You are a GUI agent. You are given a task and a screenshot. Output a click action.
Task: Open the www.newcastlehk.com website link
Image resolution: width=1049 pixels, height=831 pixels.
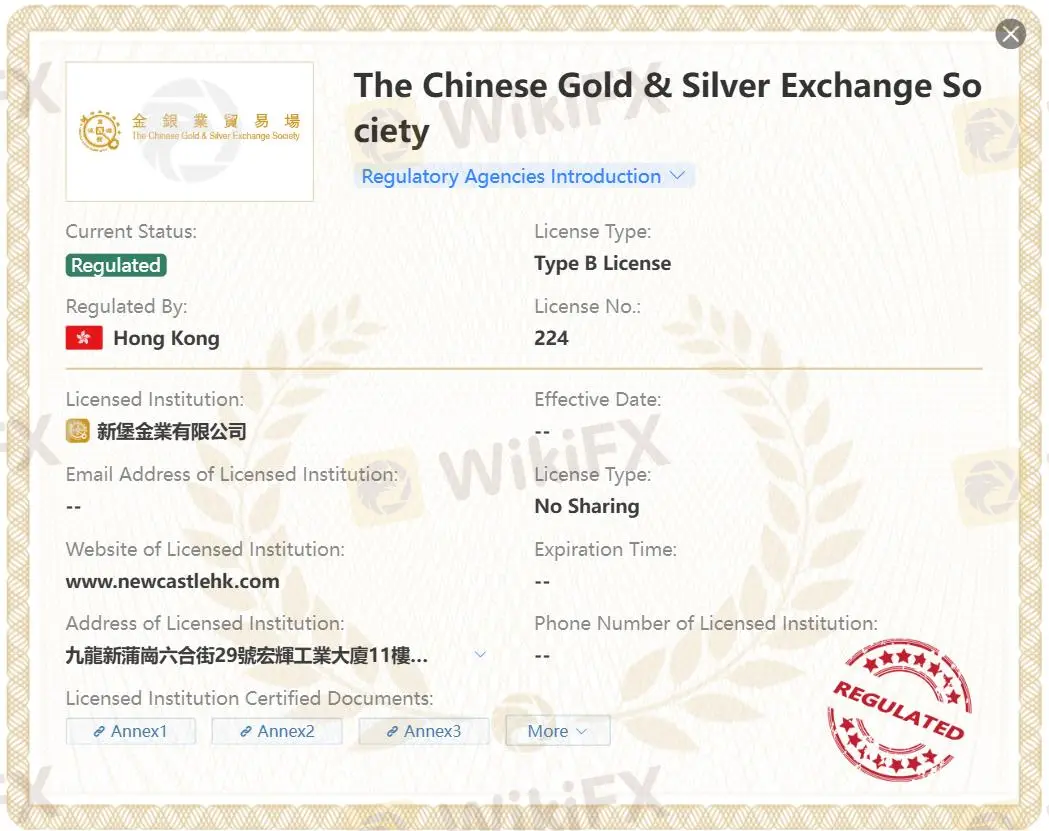[172, 581]
